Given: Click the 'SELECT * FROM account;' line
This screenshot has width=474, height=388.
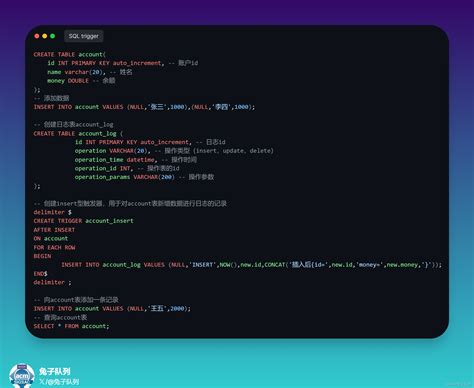Looking at the screenshot, I should coord(71,326).
